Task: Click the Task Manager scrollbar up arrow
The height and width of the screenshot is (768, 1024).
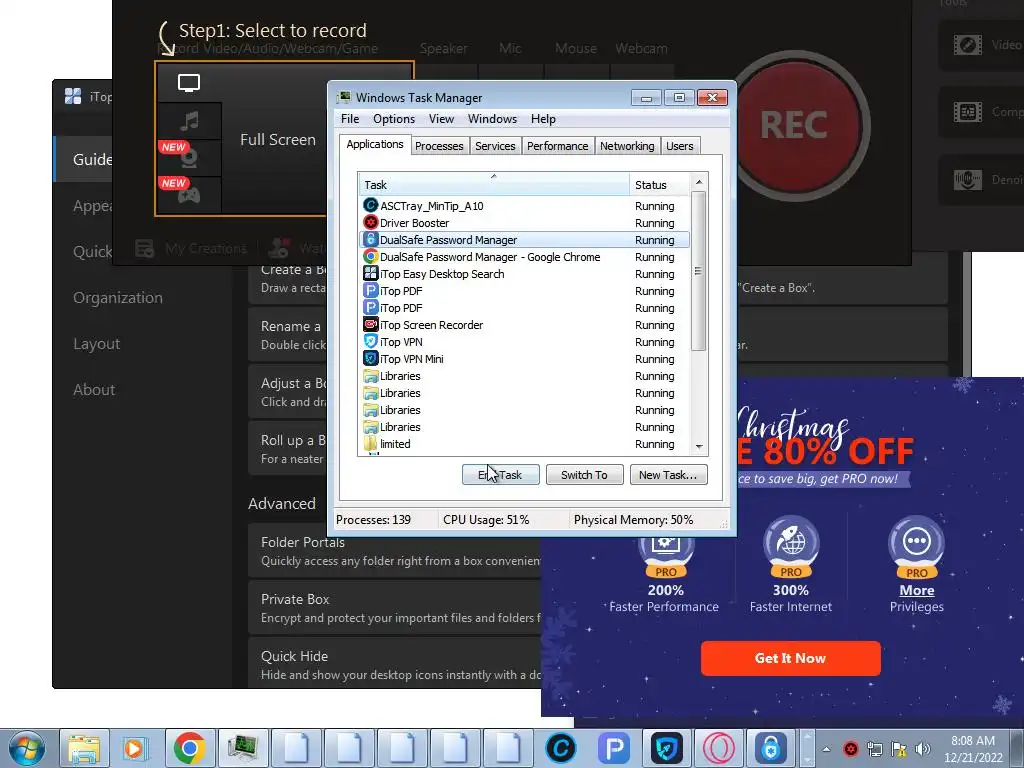Action: point(699,182)
